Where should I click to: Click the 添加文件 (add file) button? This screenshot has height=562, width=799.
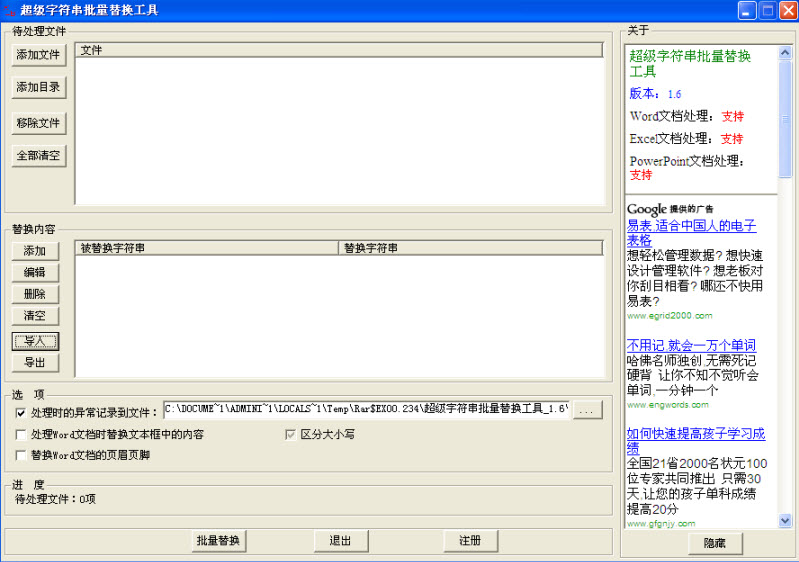click(x=39, y=55)
